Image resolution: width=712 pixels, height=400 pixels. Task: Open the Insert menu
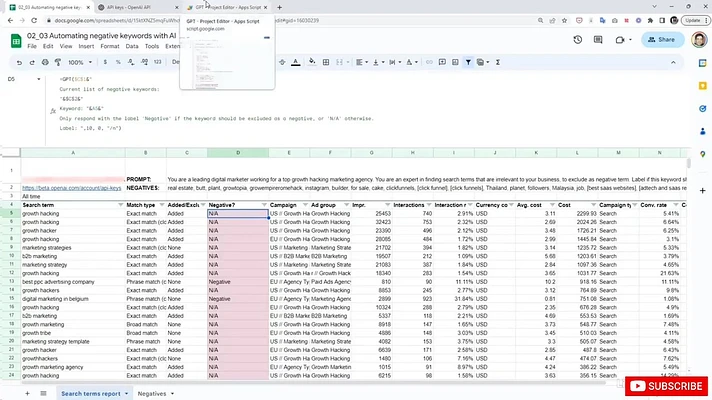pyautogui.click(x=86, y=46)
